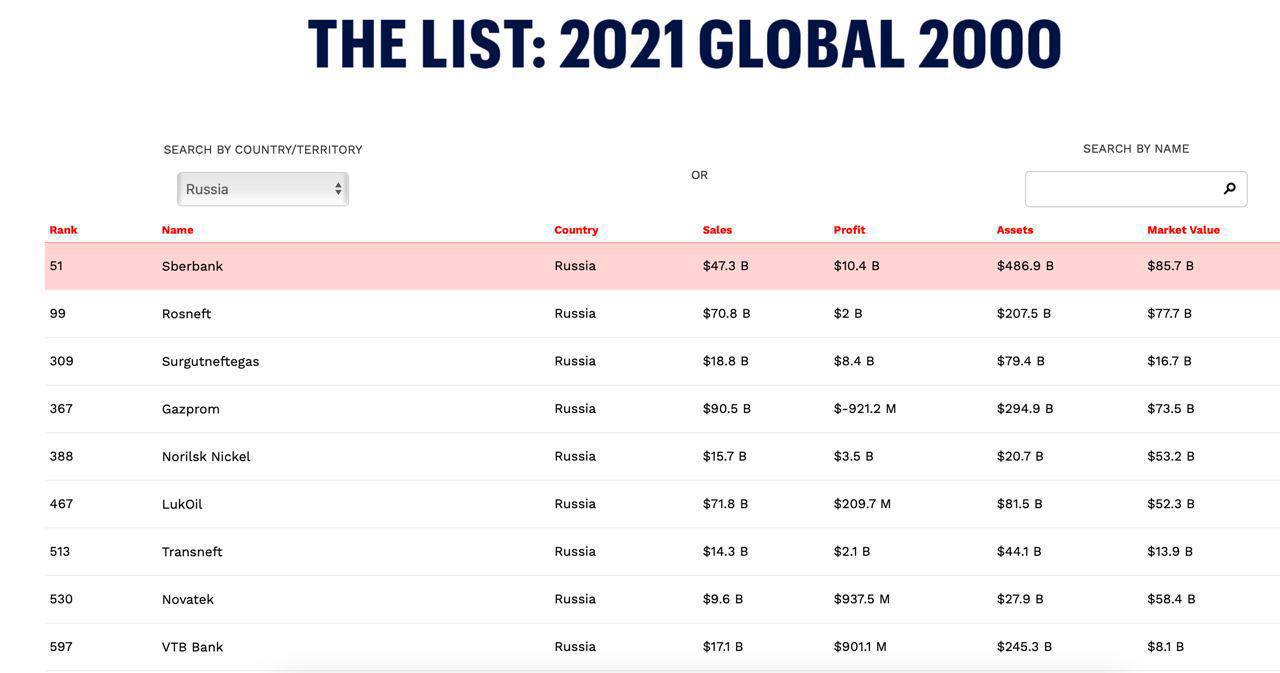Focus the search by name field

point(1135,189)
